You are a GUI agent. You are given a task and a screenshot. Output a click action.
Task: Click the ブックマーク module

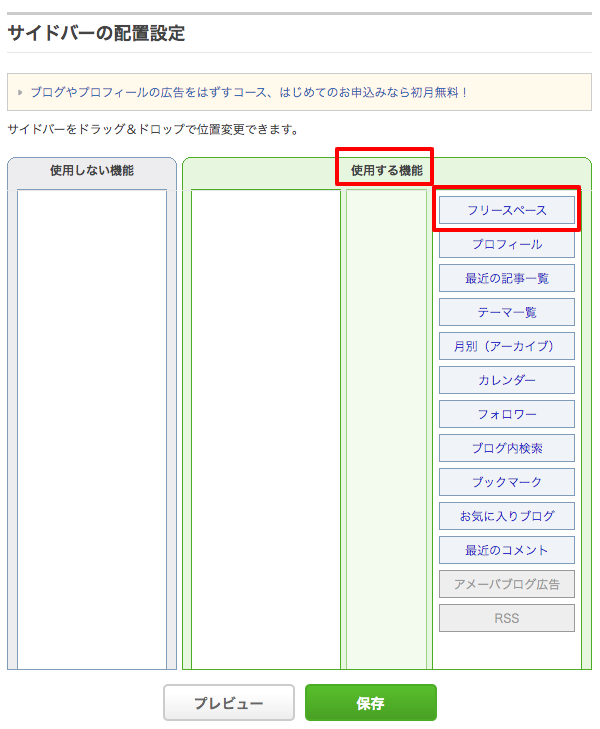(507, 482)
